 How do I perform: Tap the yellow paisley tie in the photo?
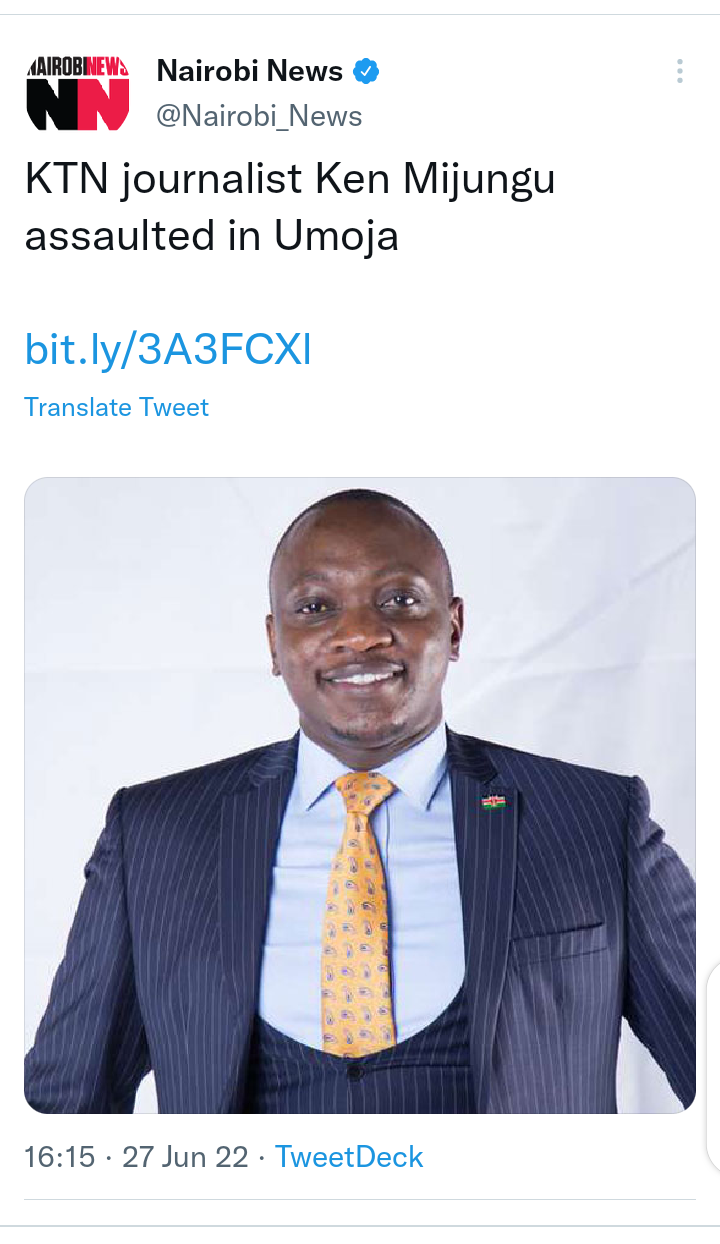[x=358, y=912]
